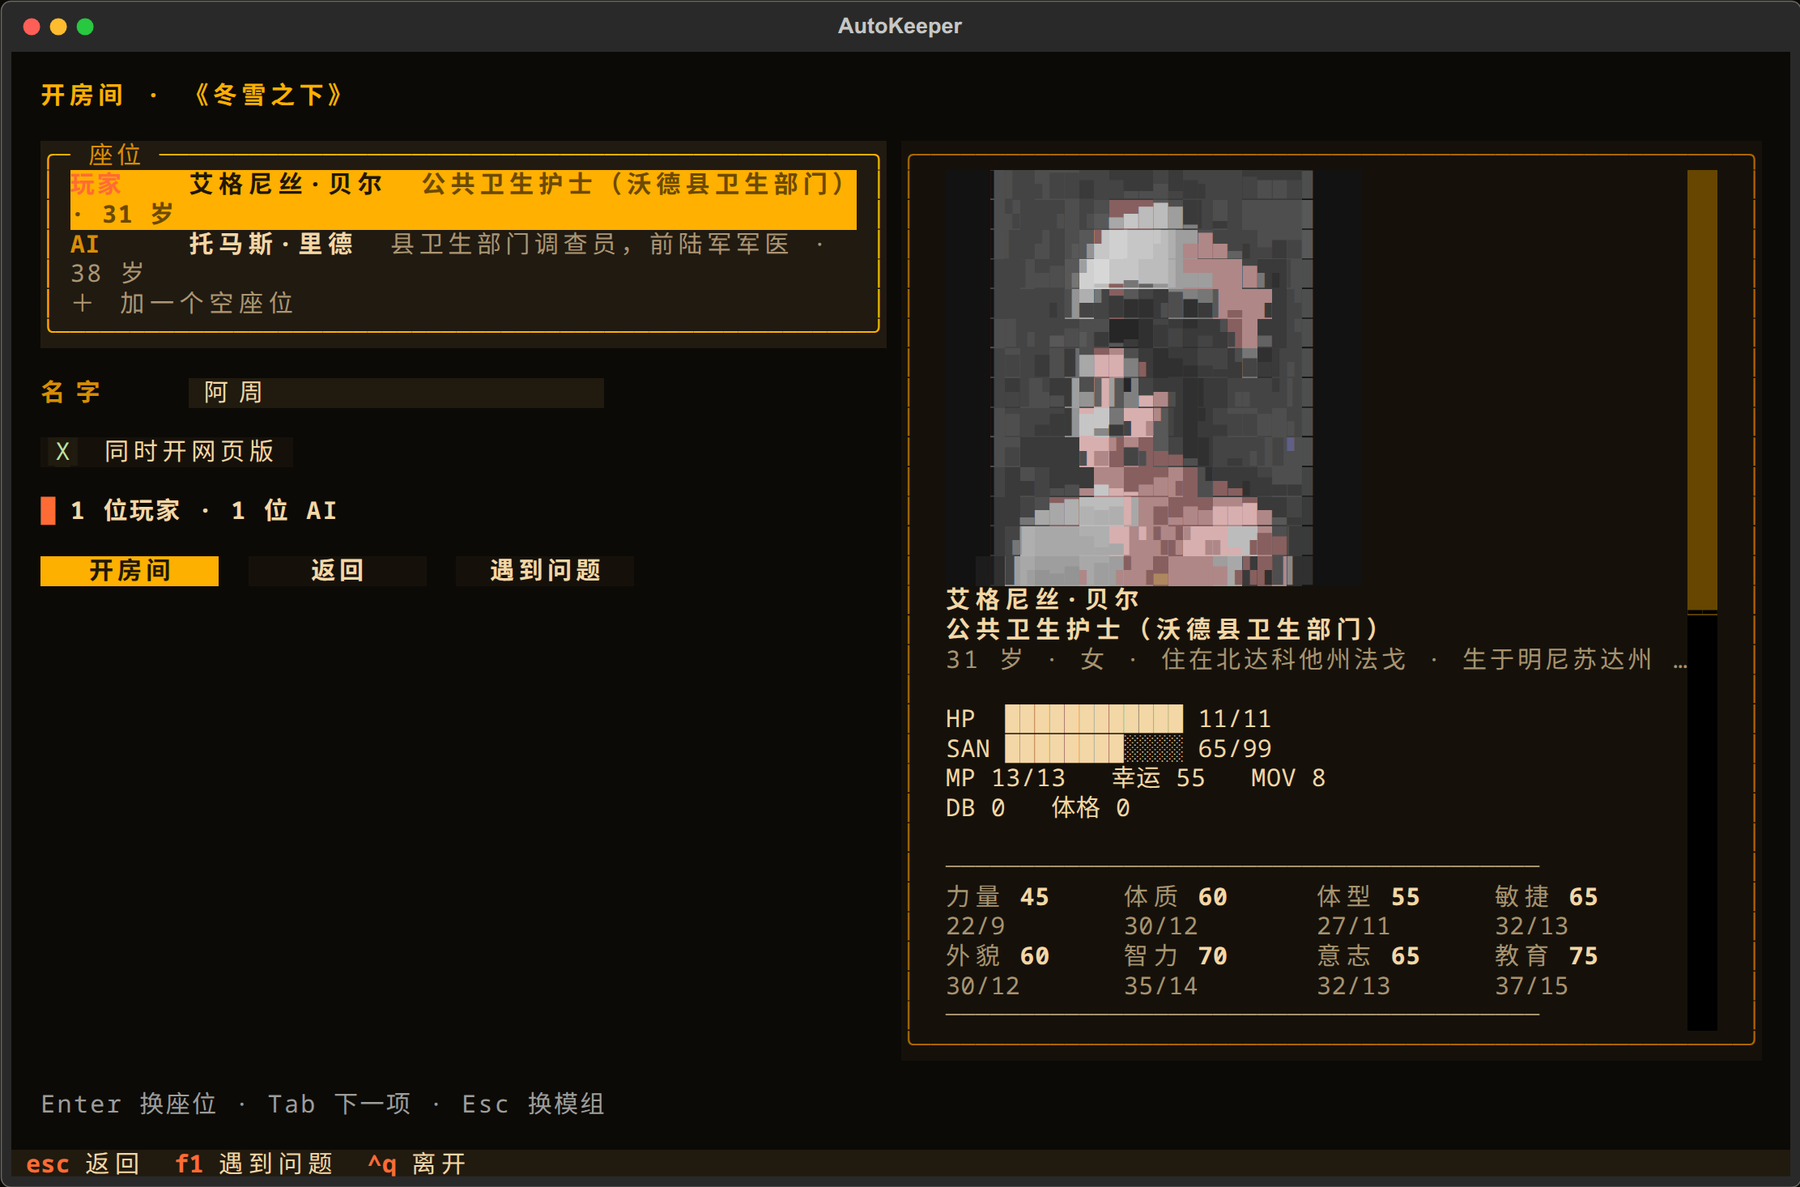Click the 遇到问题 button
1800x1187 pixels.
[x=545, y=570]
